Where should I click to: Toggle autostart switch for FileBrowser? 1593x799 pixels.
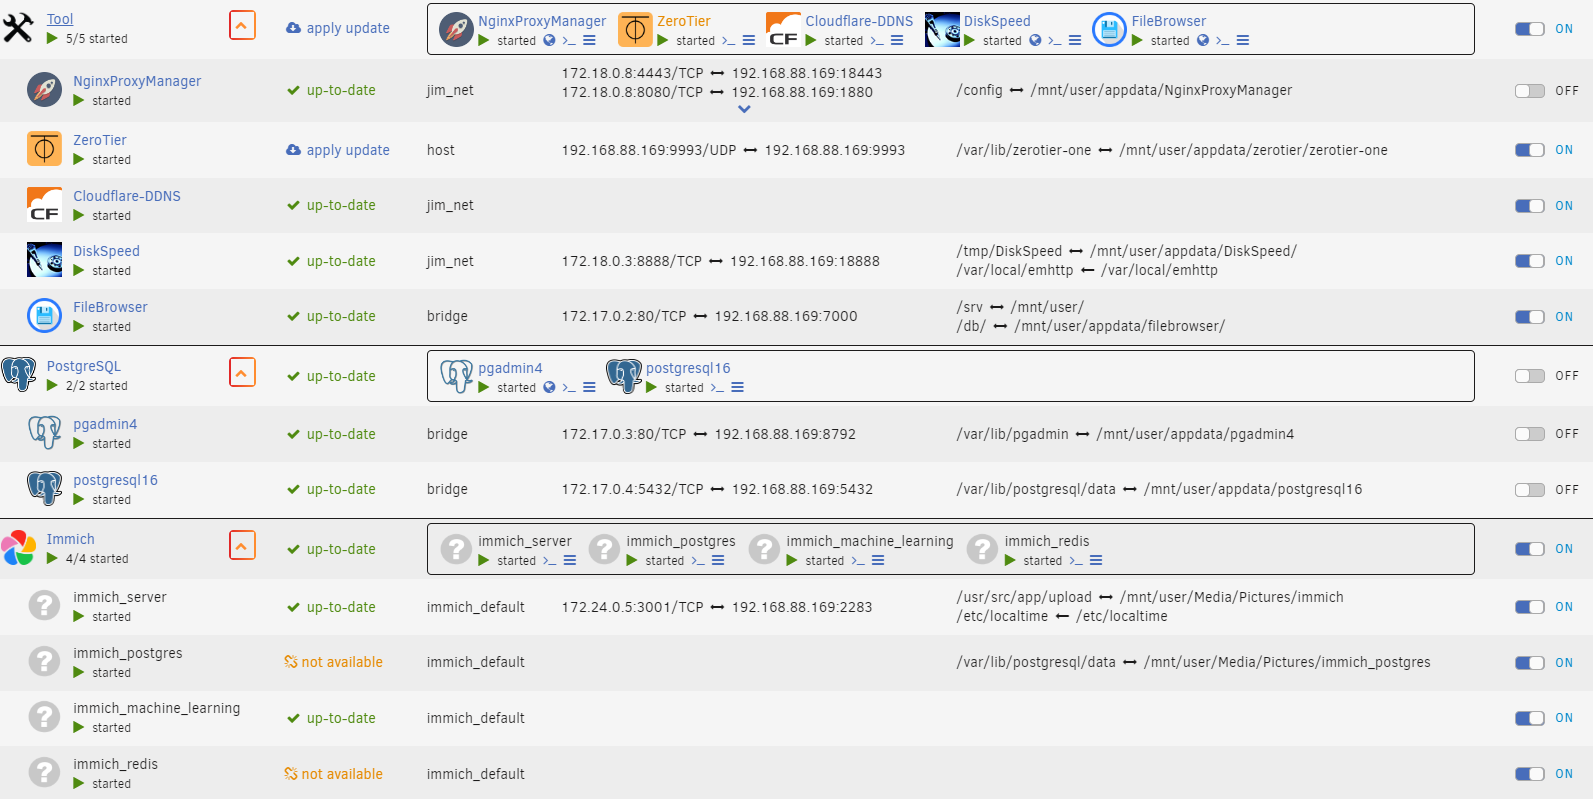coord(1530,317)
